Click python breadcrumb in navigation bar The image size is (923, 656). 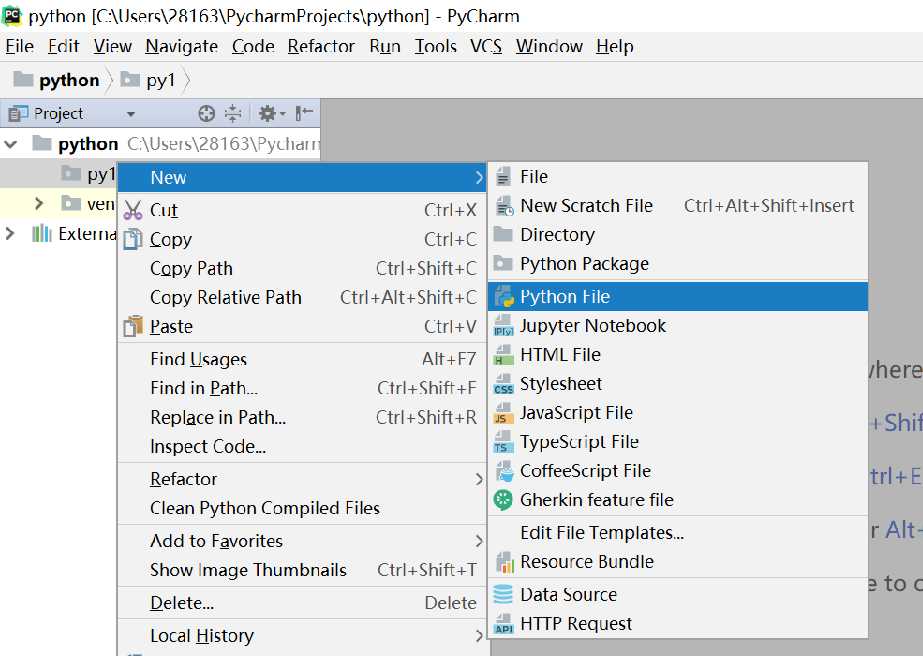point(57,80)
